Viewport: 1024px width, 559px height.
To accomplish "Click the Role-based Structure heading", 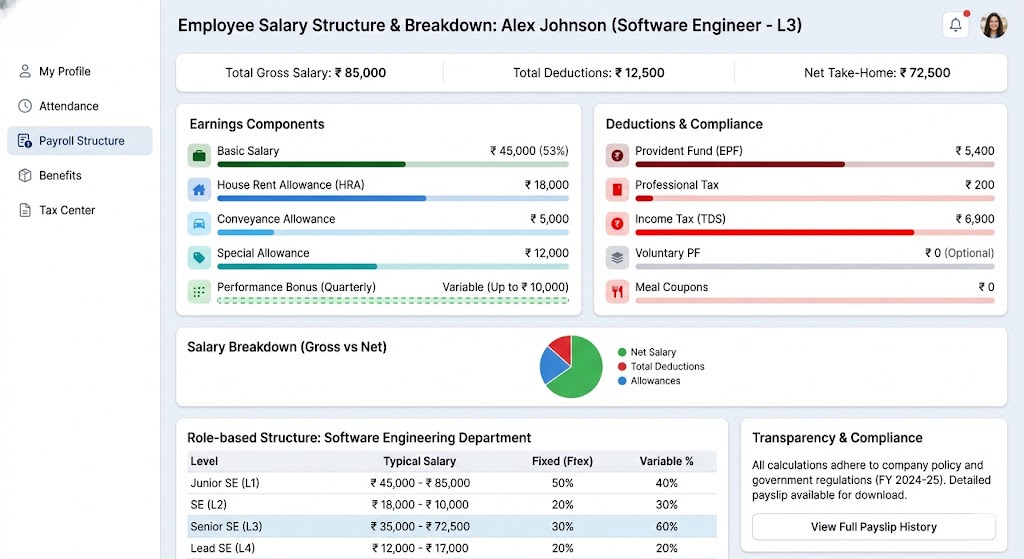I will pos(359,438).
